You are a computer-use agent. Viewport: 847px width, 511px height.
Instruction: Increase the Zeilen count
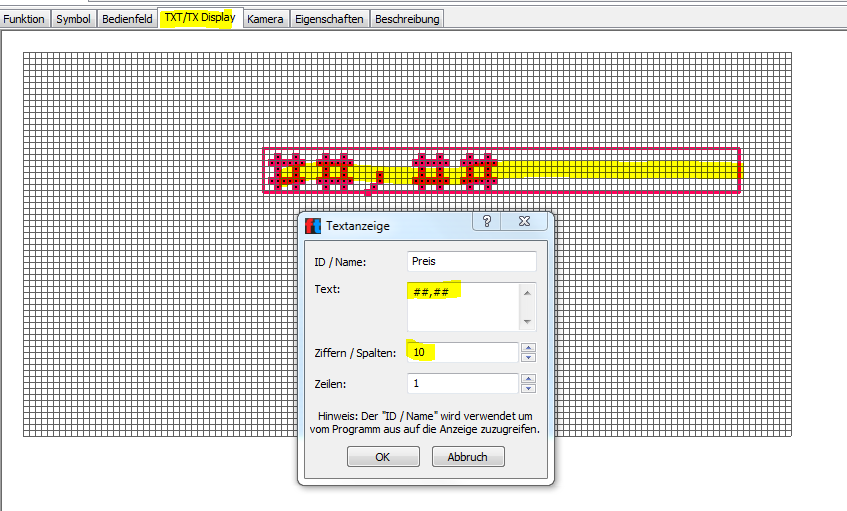529,378
